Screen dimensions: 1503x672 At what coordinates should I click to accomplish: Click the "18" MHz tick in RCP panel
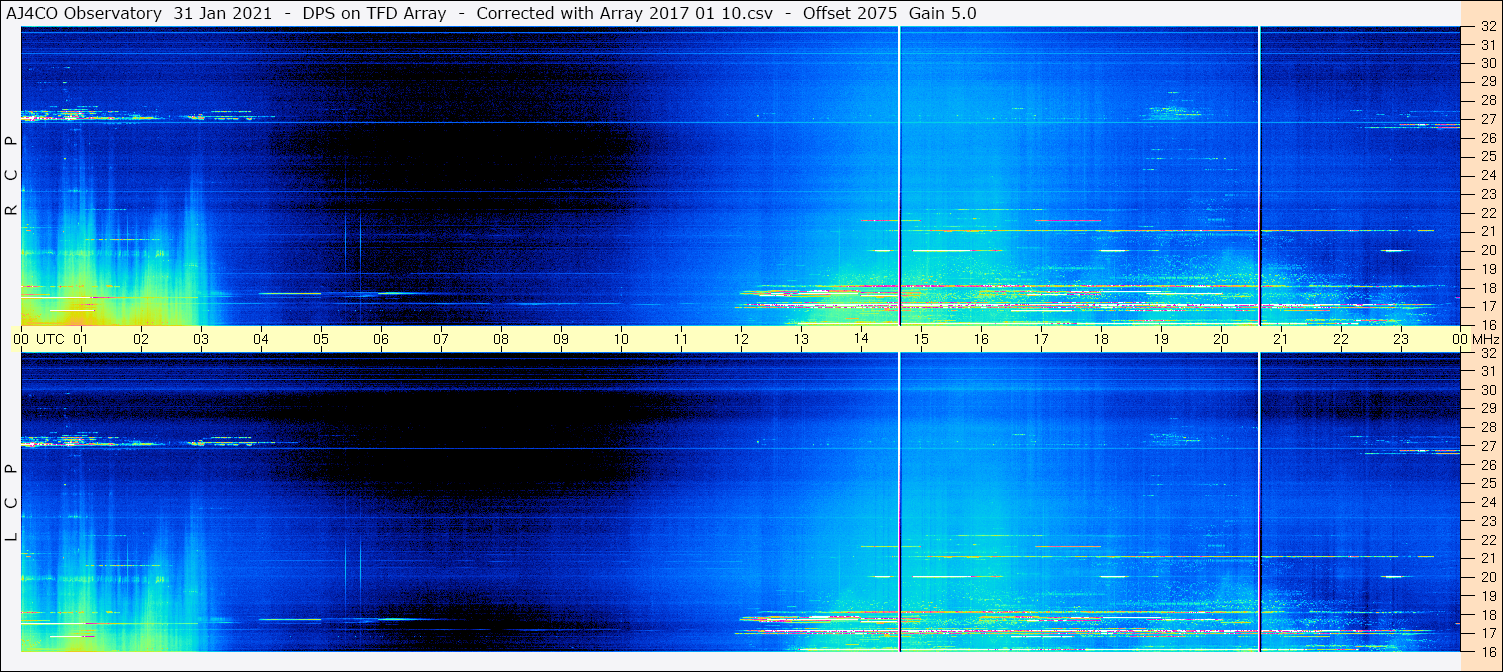tap(1487, 287)
